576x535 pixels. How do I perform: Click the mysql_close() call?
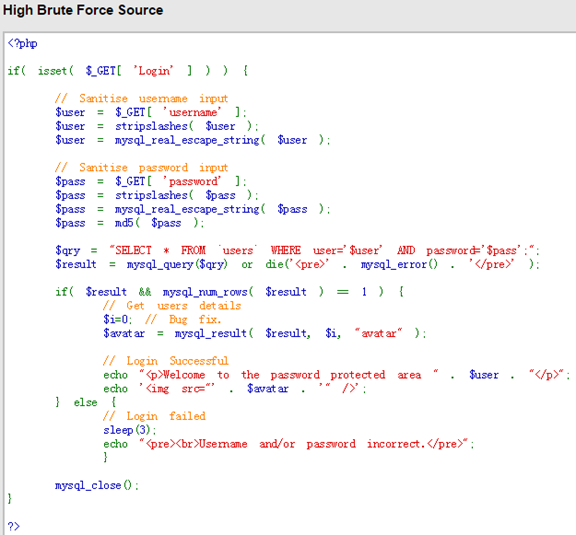click(96, 485)
